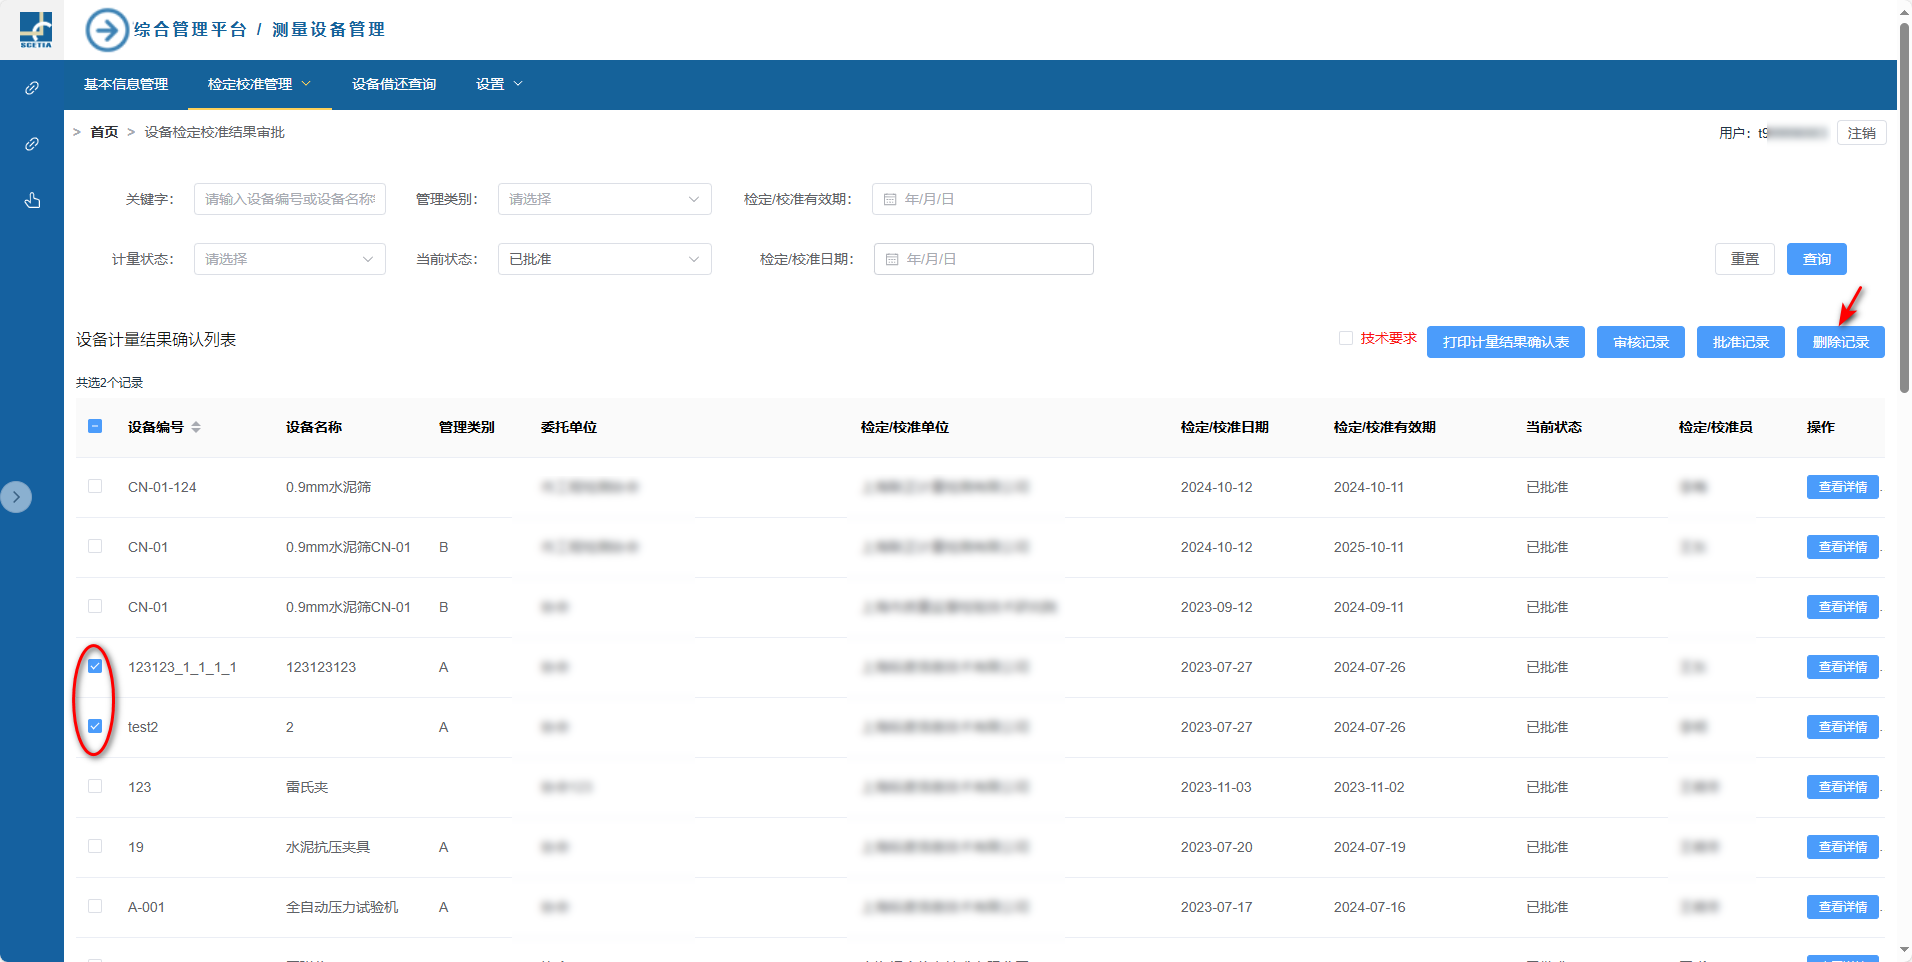Viewport: 1912px width, 962px height.
Task: Switch to the 设备借还查询 tab
Action: point(394,84)
